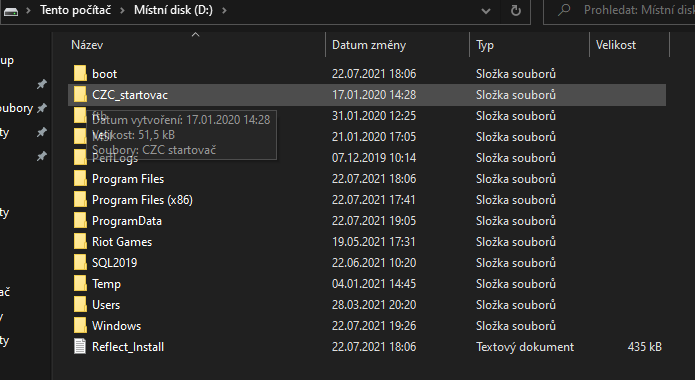Click Místní disk (D:) breadcrumb

pos(173,10)
